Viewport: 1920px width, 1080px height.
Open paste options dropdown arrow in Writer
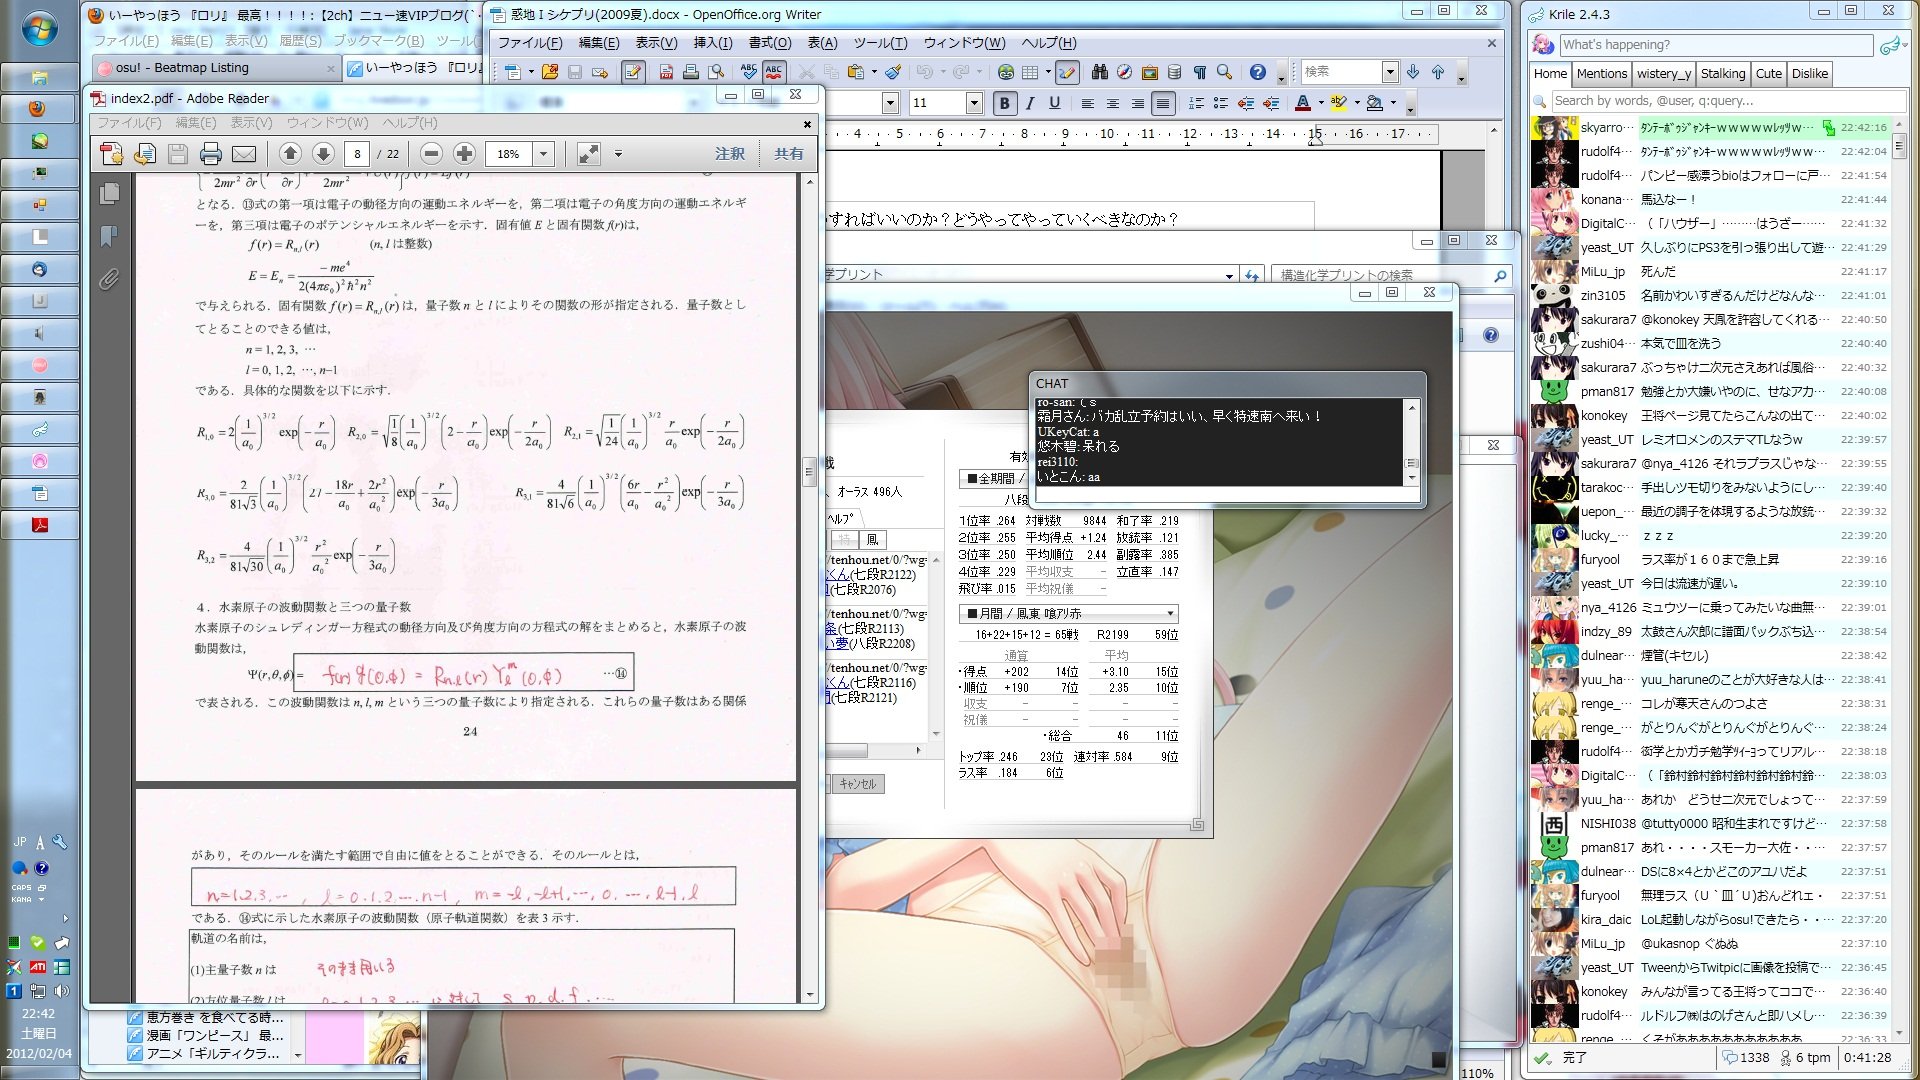[x=874, y=72]
